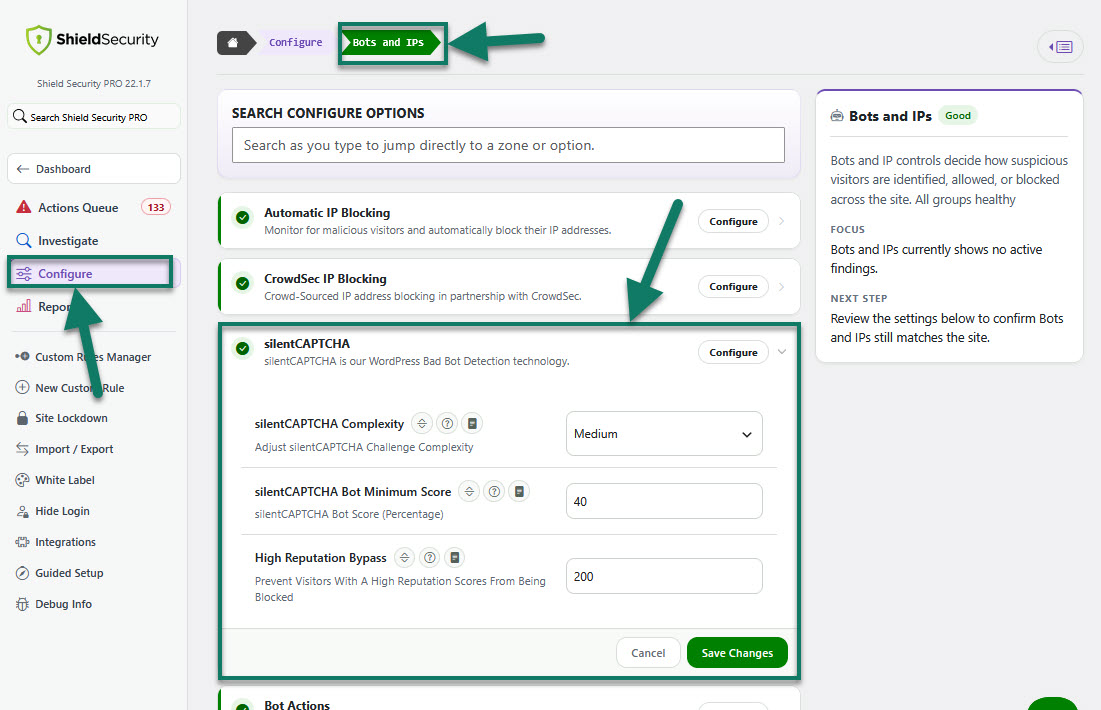Viewport: 1101px width, 710px height.
Task: Click the High Reputation Bypass field showing 200
Action: point(664,576)
